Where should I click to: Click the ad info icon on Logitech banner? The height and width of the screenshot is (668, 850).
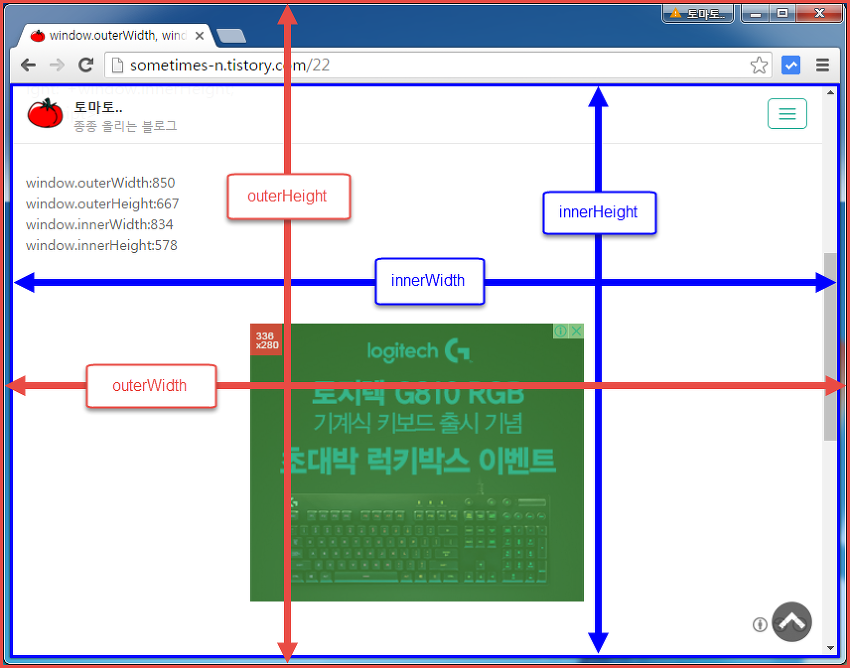pos(561,331)
